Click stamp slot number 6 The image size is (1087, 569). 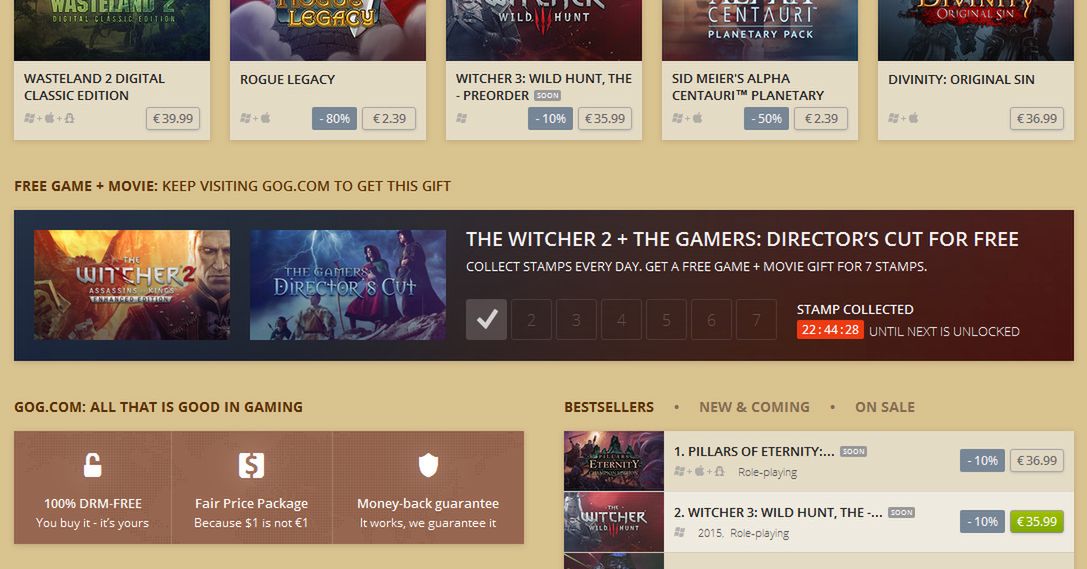click(x=711, y=319)
